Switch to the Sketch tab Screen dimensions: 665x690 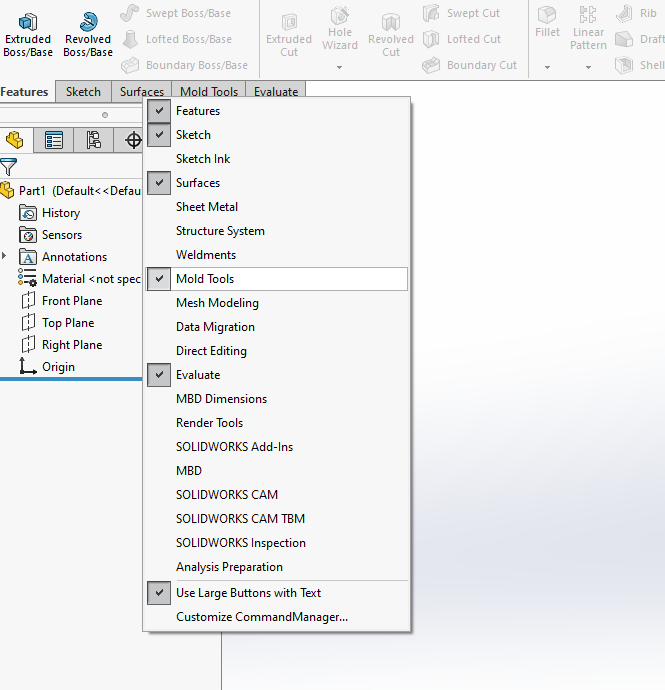tap(83, 92)
